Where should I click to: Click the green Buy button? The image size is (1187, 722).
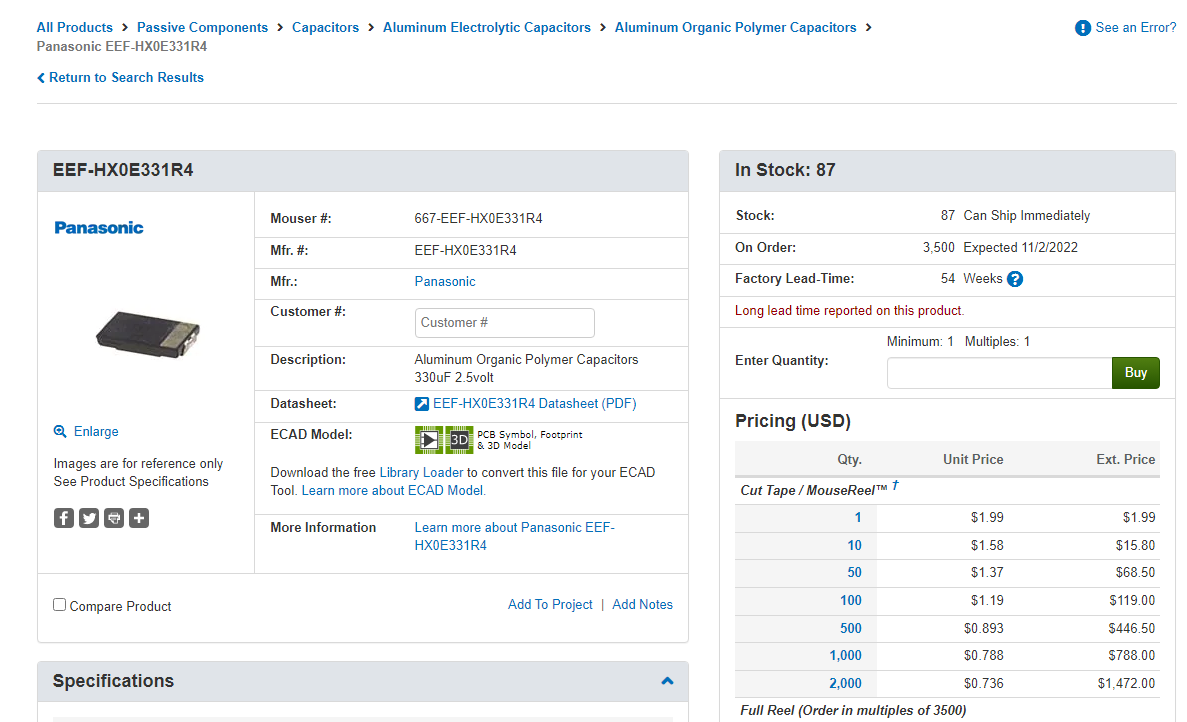point(1136,373)
